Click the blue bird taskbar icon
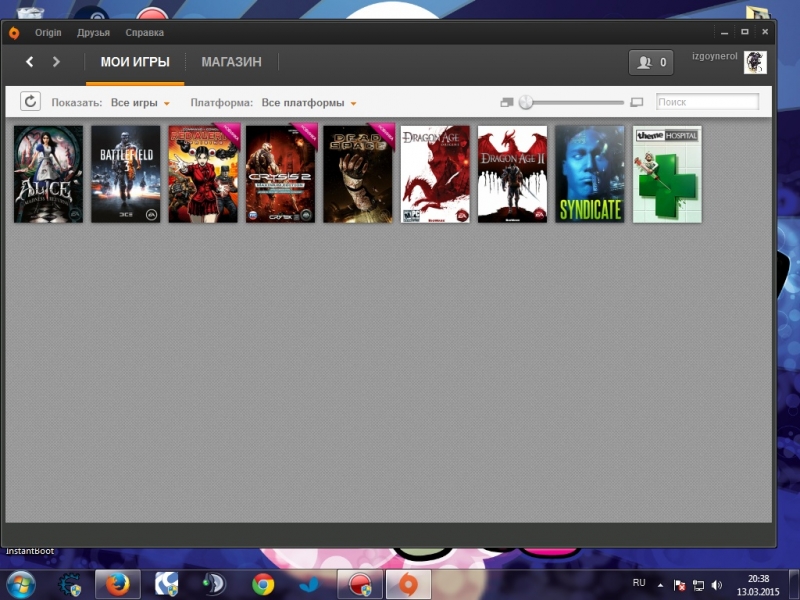The height and width of the screenshot is (600, 800). click(x=309, y=584)
